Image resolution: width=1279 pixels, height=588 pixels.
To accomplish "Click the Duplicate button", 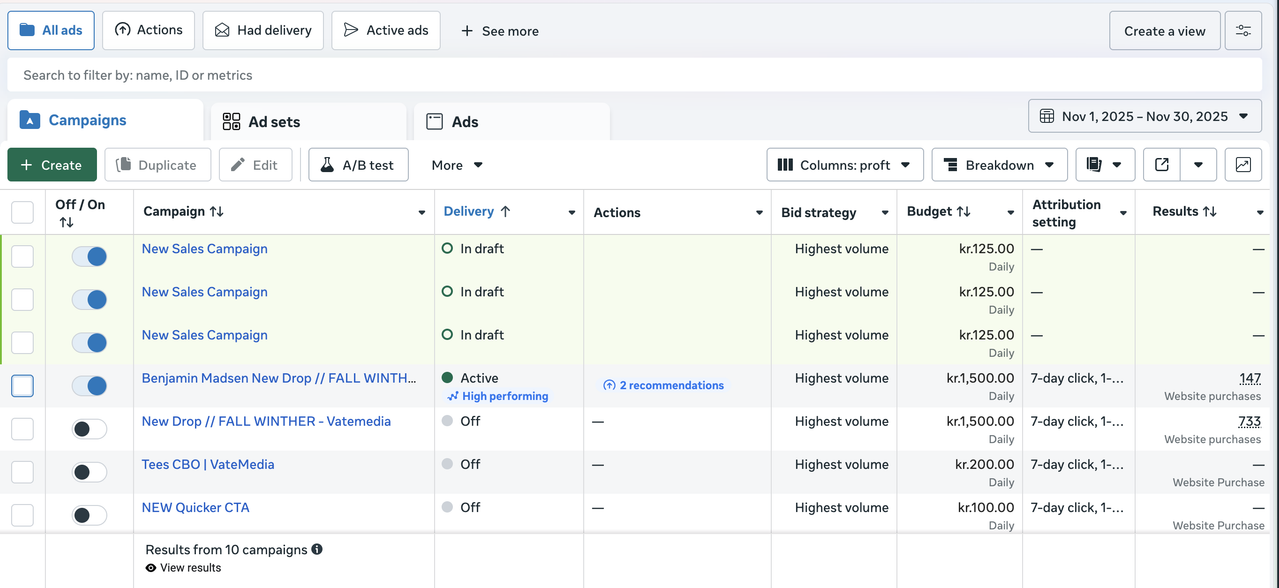I will point(158,165).
